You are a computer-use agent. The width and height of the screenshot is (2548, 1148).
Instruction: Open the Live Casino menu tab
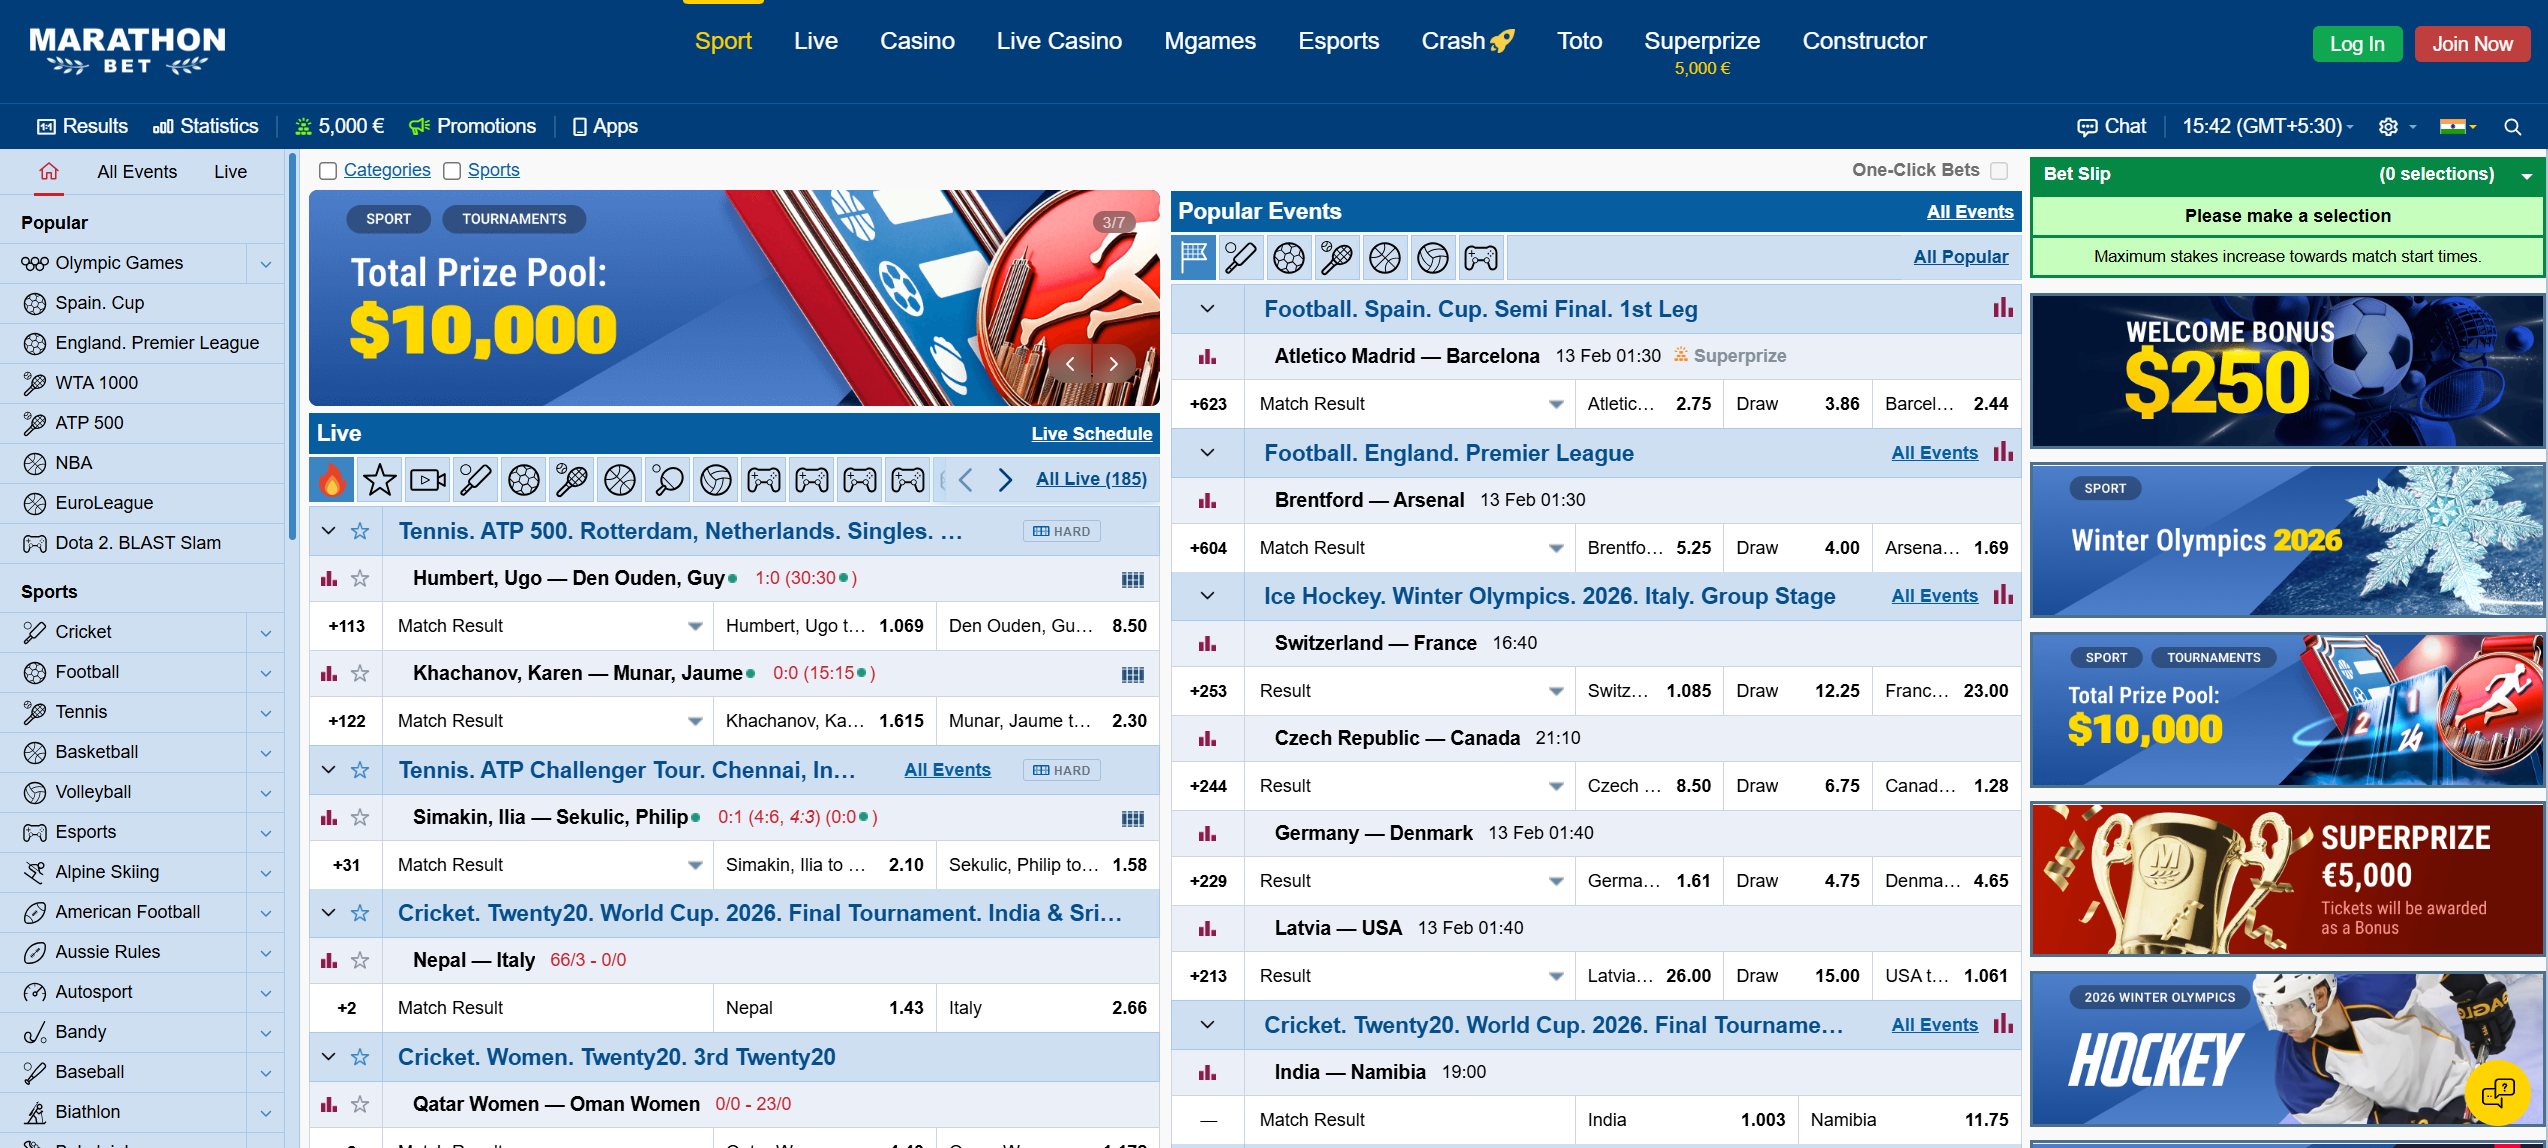point(1058,41)
